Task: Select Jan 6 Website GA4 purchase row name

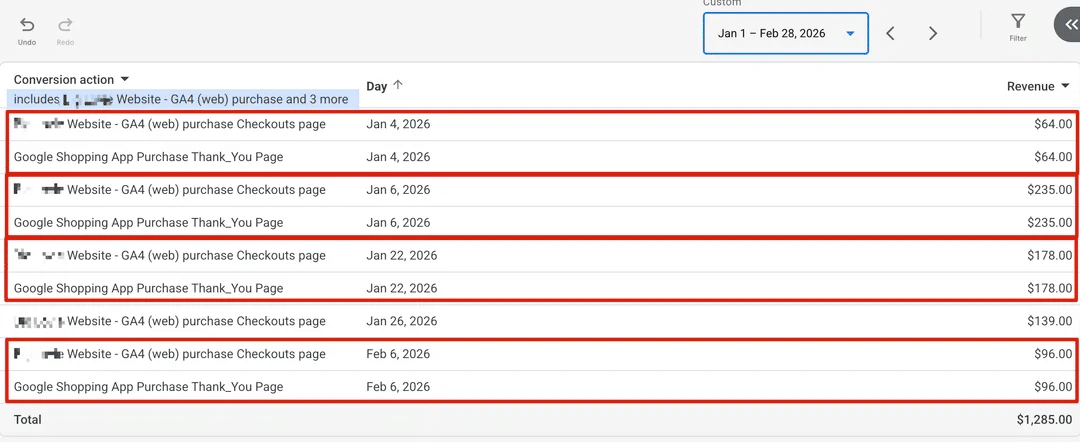Action: (169, 189)
